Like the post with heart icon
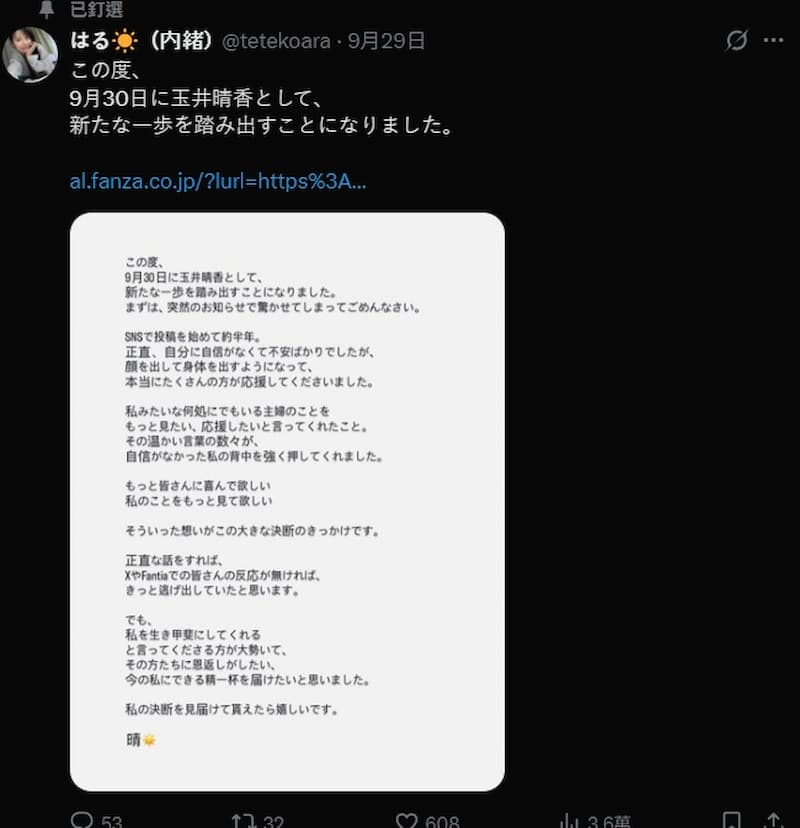This screenshot has width=800, height=828. 407,821
